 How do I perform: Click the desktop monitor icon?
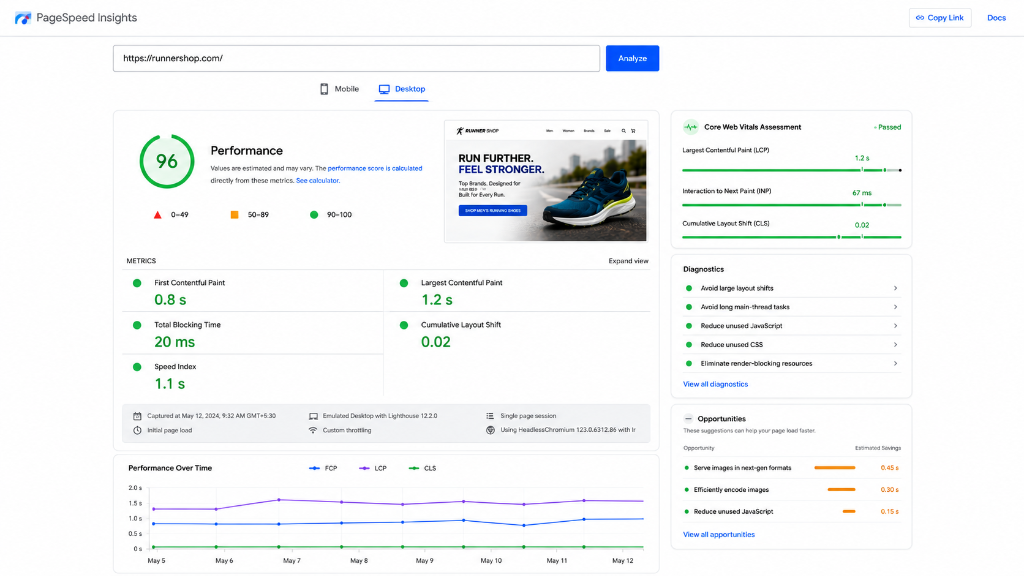tap(384, 89)
